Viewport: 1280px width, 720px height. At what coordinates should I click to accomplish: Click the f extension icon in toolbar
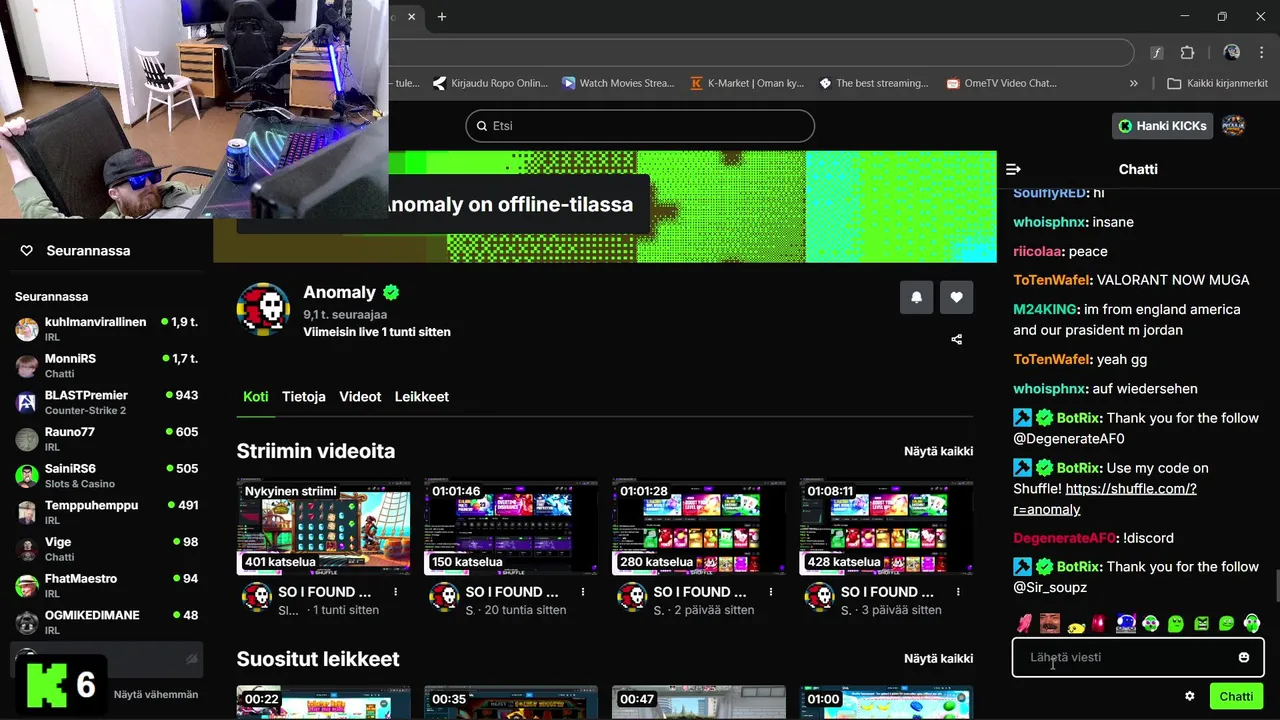(x=1157, y=53)
